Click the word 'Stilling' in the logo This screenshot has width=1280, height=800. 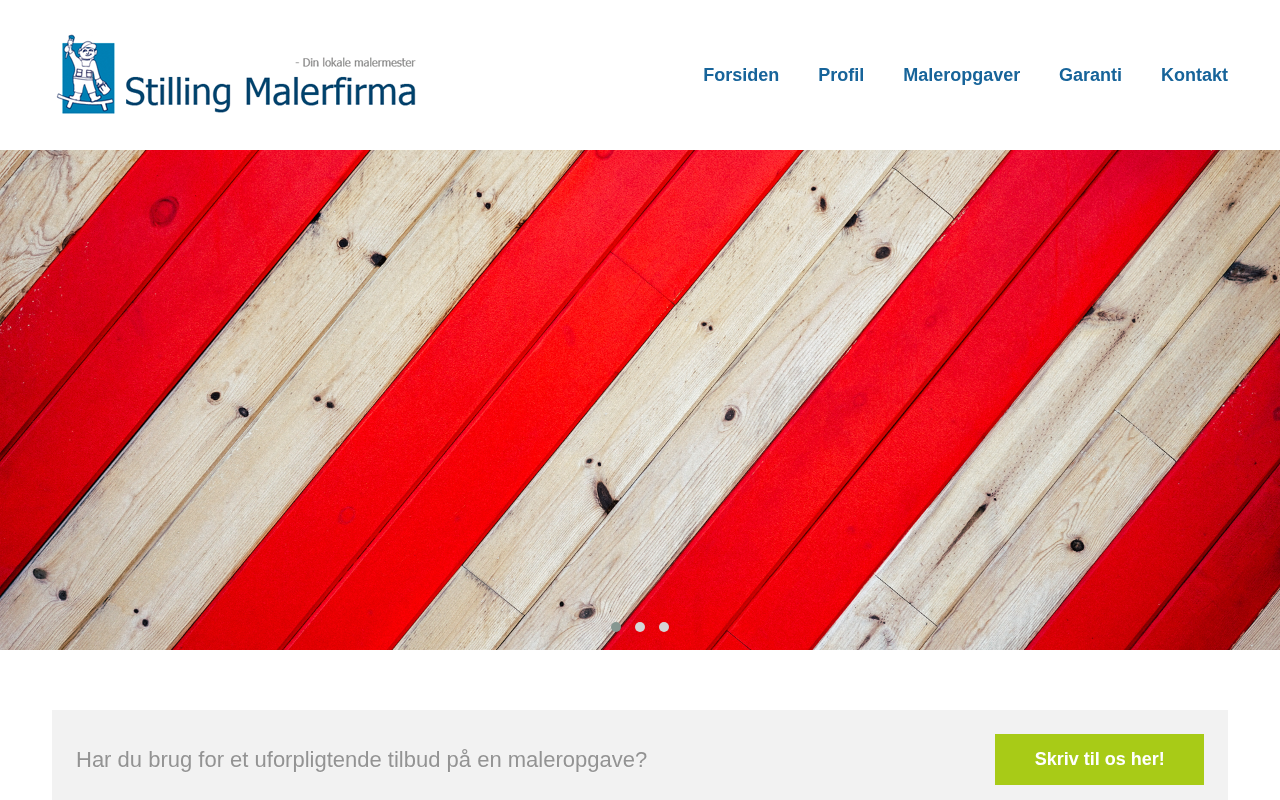[x=177, y=93]
